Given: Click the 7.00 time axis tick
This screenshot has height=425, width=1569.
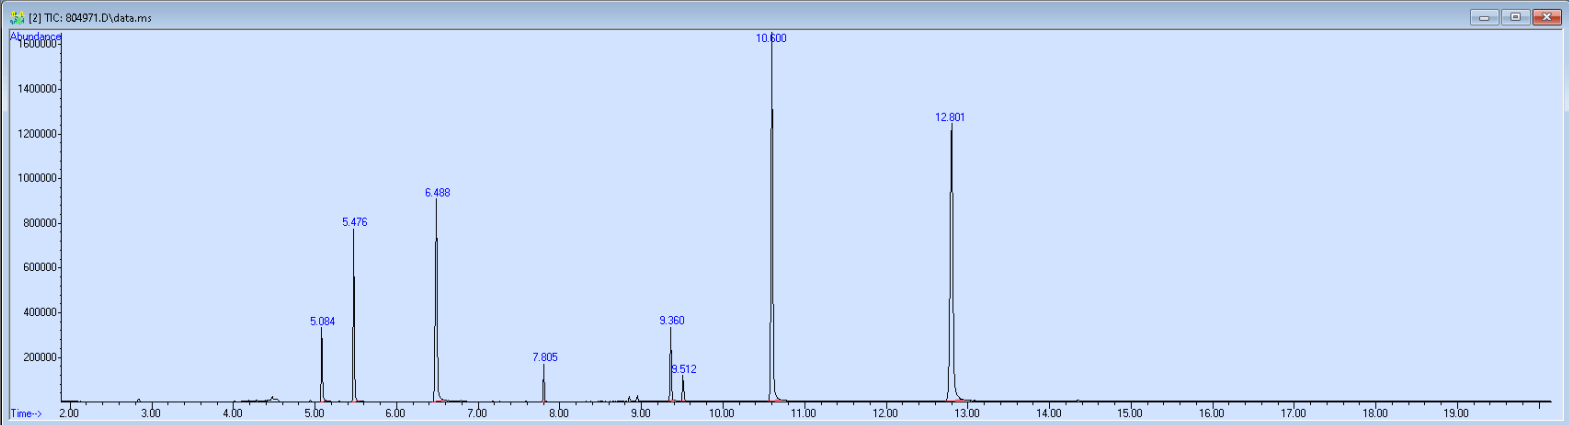Looking at the screenshot, I should pos(476,413).
